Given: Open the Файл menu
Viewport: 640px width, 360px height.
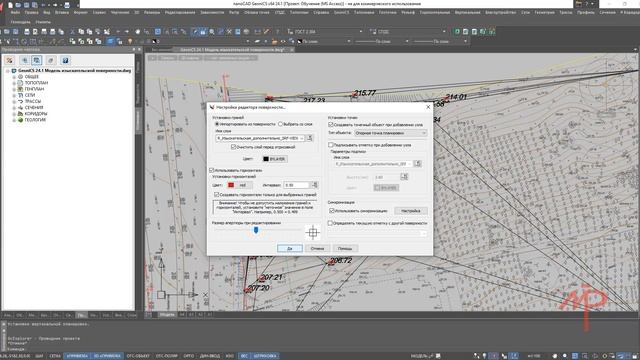Looking at the screenshot, I should pyautogui.click(x=16, y=13).
